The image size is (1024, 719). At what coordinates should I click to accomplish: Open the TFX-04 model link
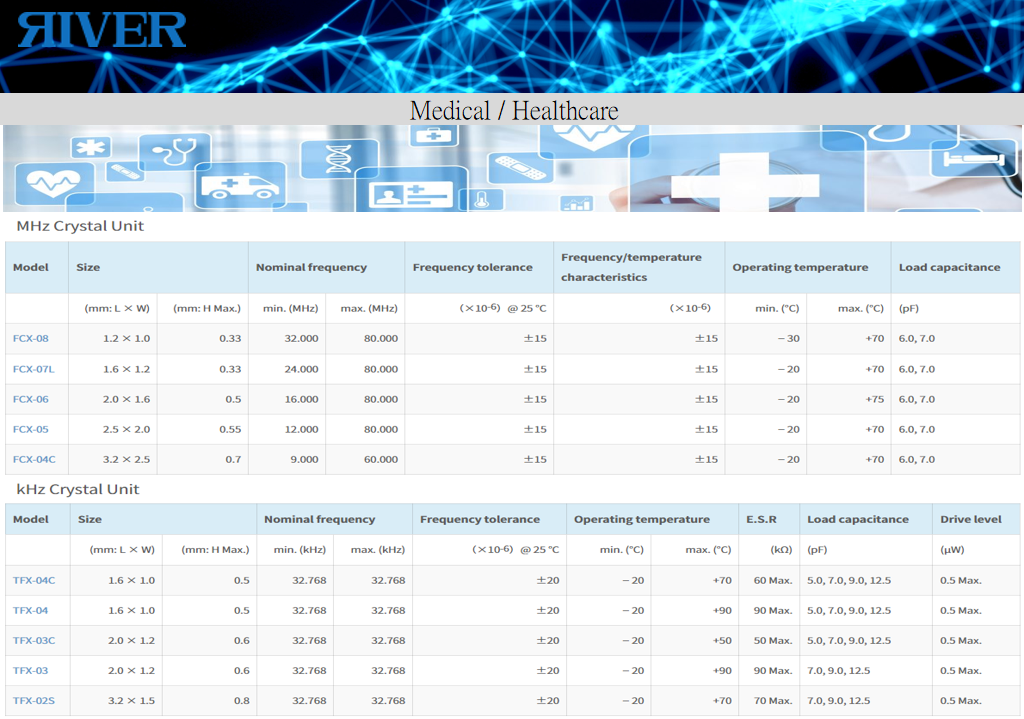31,610
